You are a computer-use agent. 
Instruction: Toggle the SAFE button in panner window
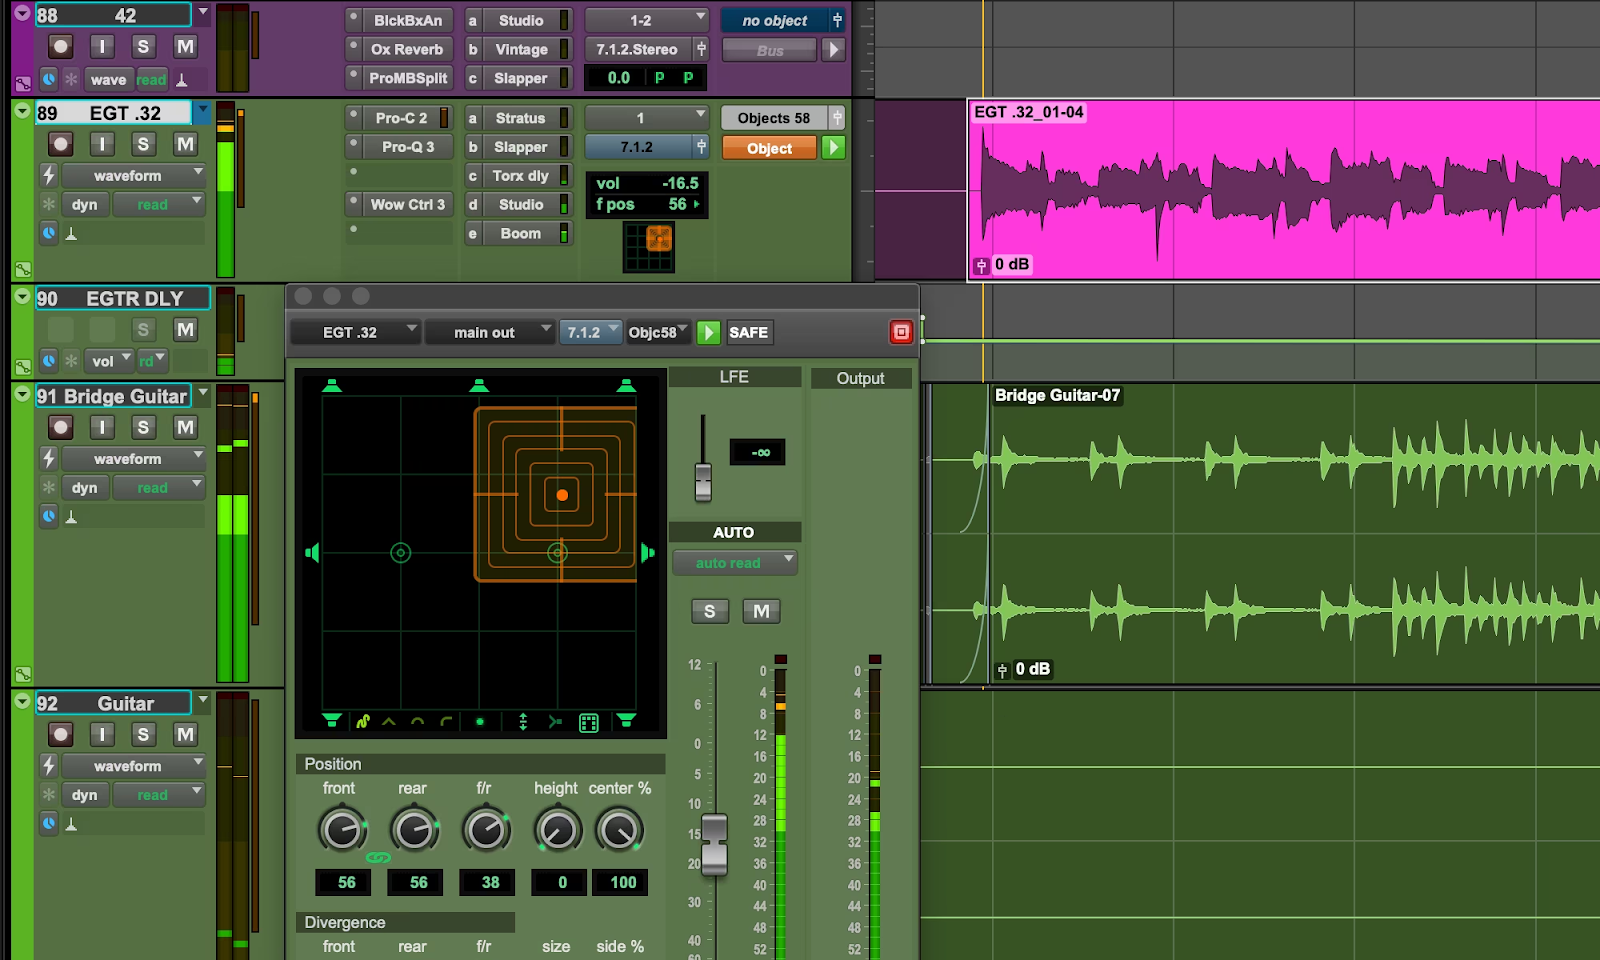[748, 332]
